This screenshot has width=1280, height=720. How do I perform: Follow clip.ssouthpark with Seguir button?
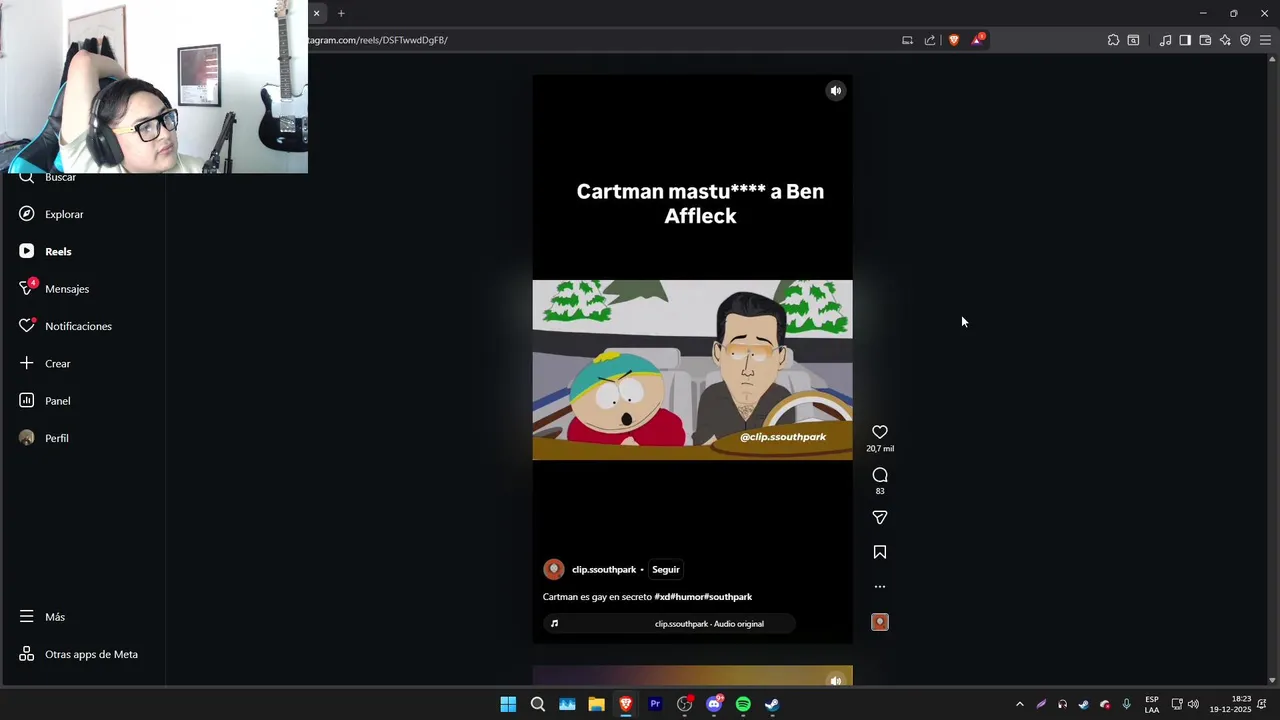click(x=666, y=570)
